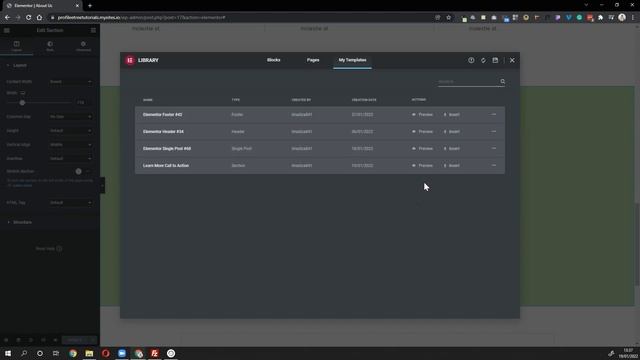Collapse the Elementor side panel handle

[x=102, y=186]
